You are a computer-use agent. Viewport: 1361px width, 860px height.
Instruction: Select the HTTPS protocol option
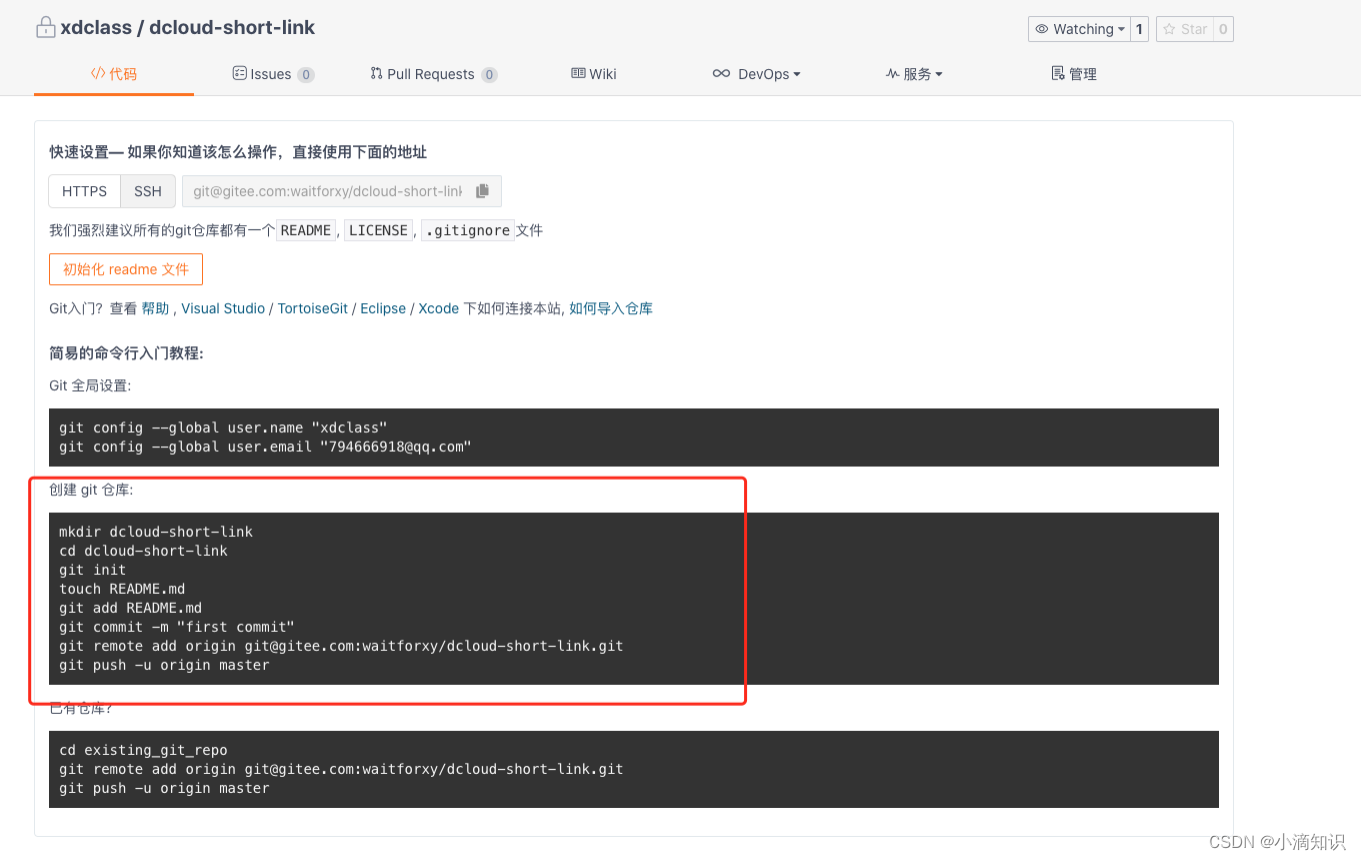click(x=84, y=191)
